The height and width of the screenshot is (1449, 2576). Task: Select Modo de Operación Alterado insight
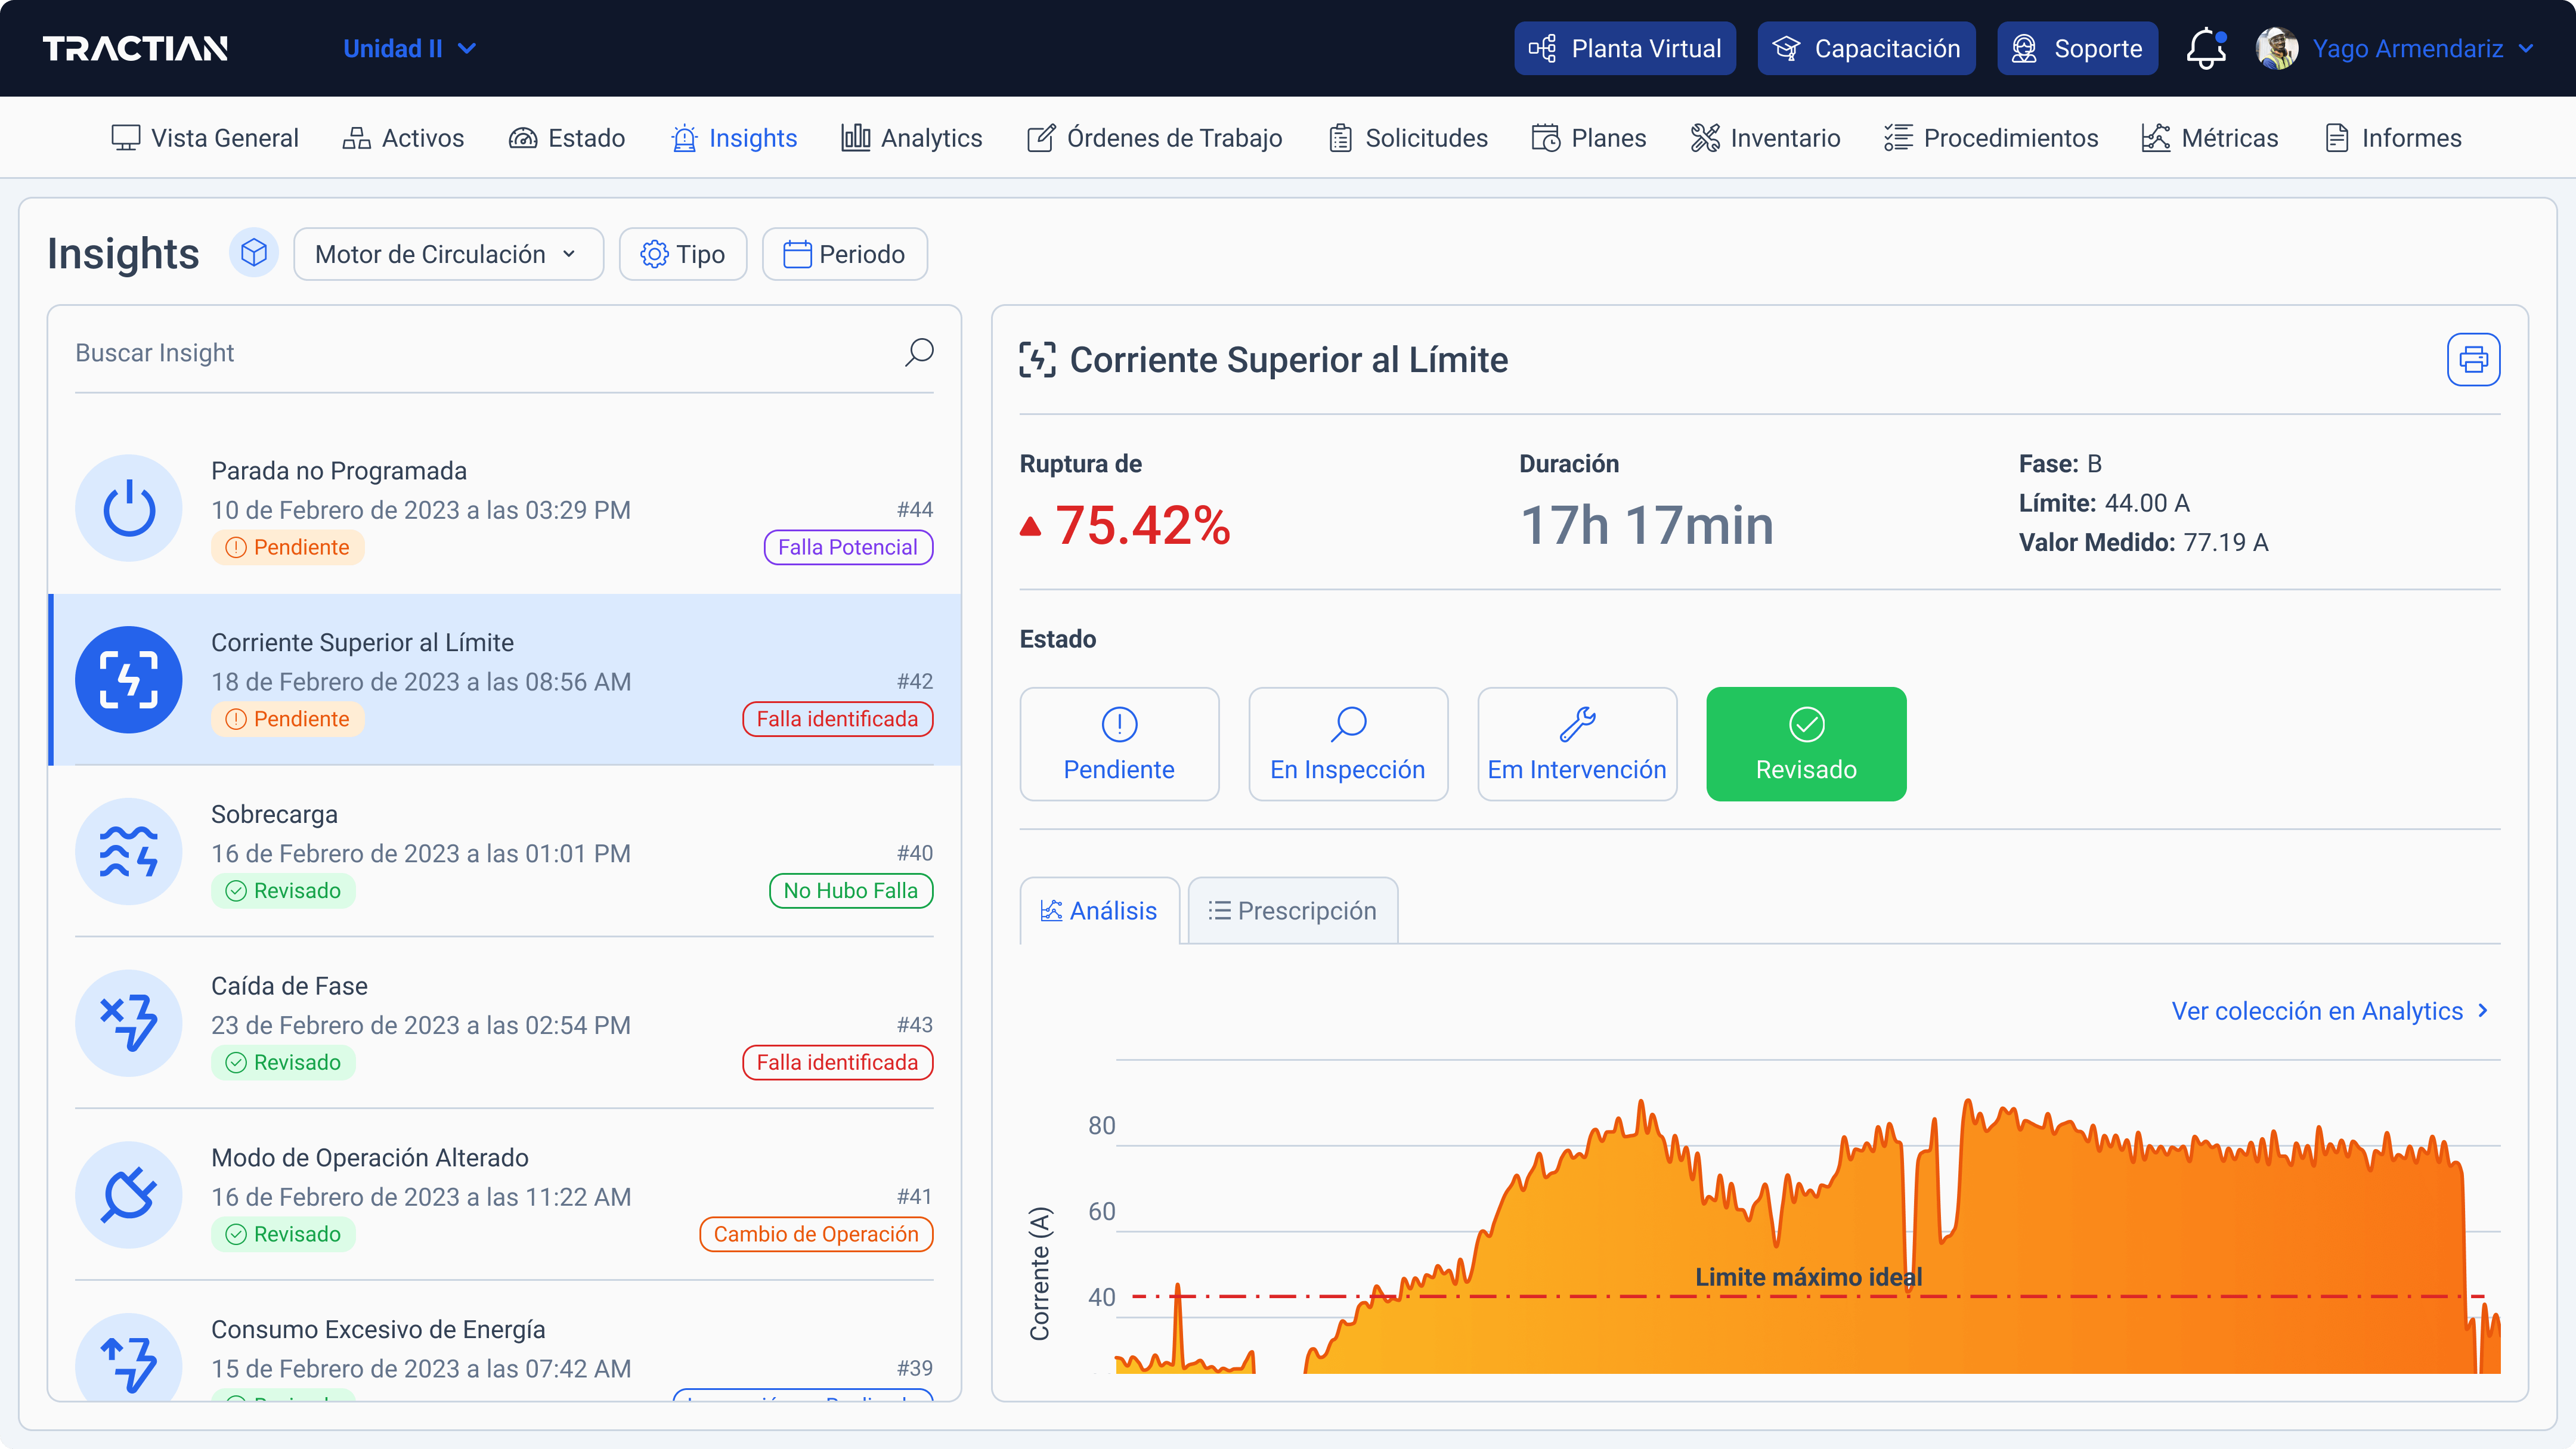(x=504, y=1195)
